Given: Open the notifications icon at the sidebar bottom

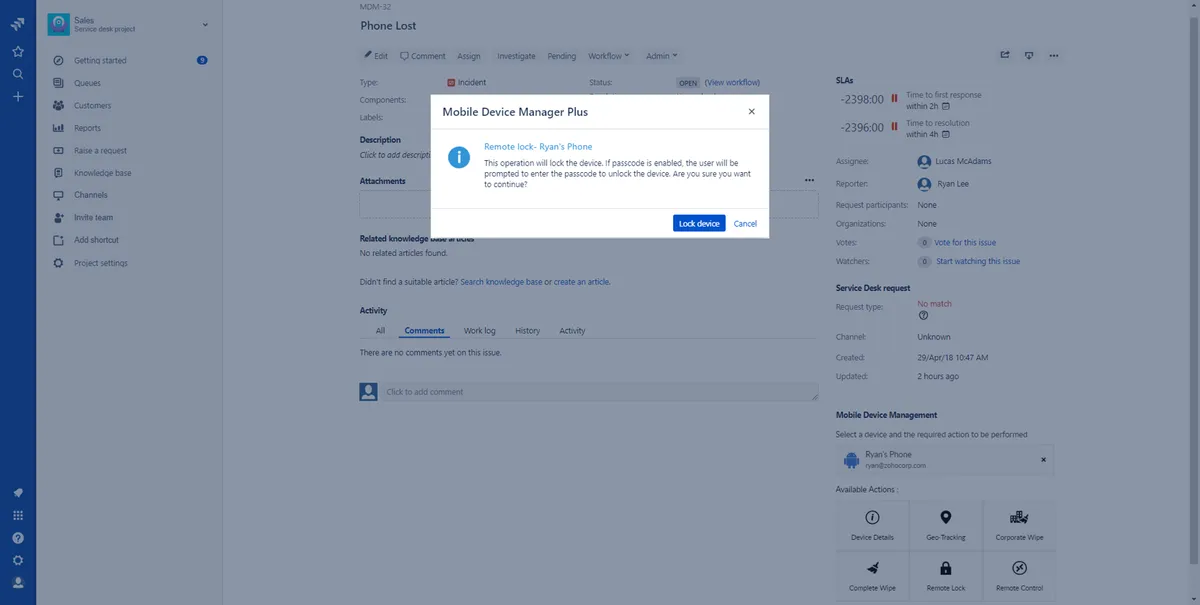Looking at the screenshot, I should (x=18, y=493).
